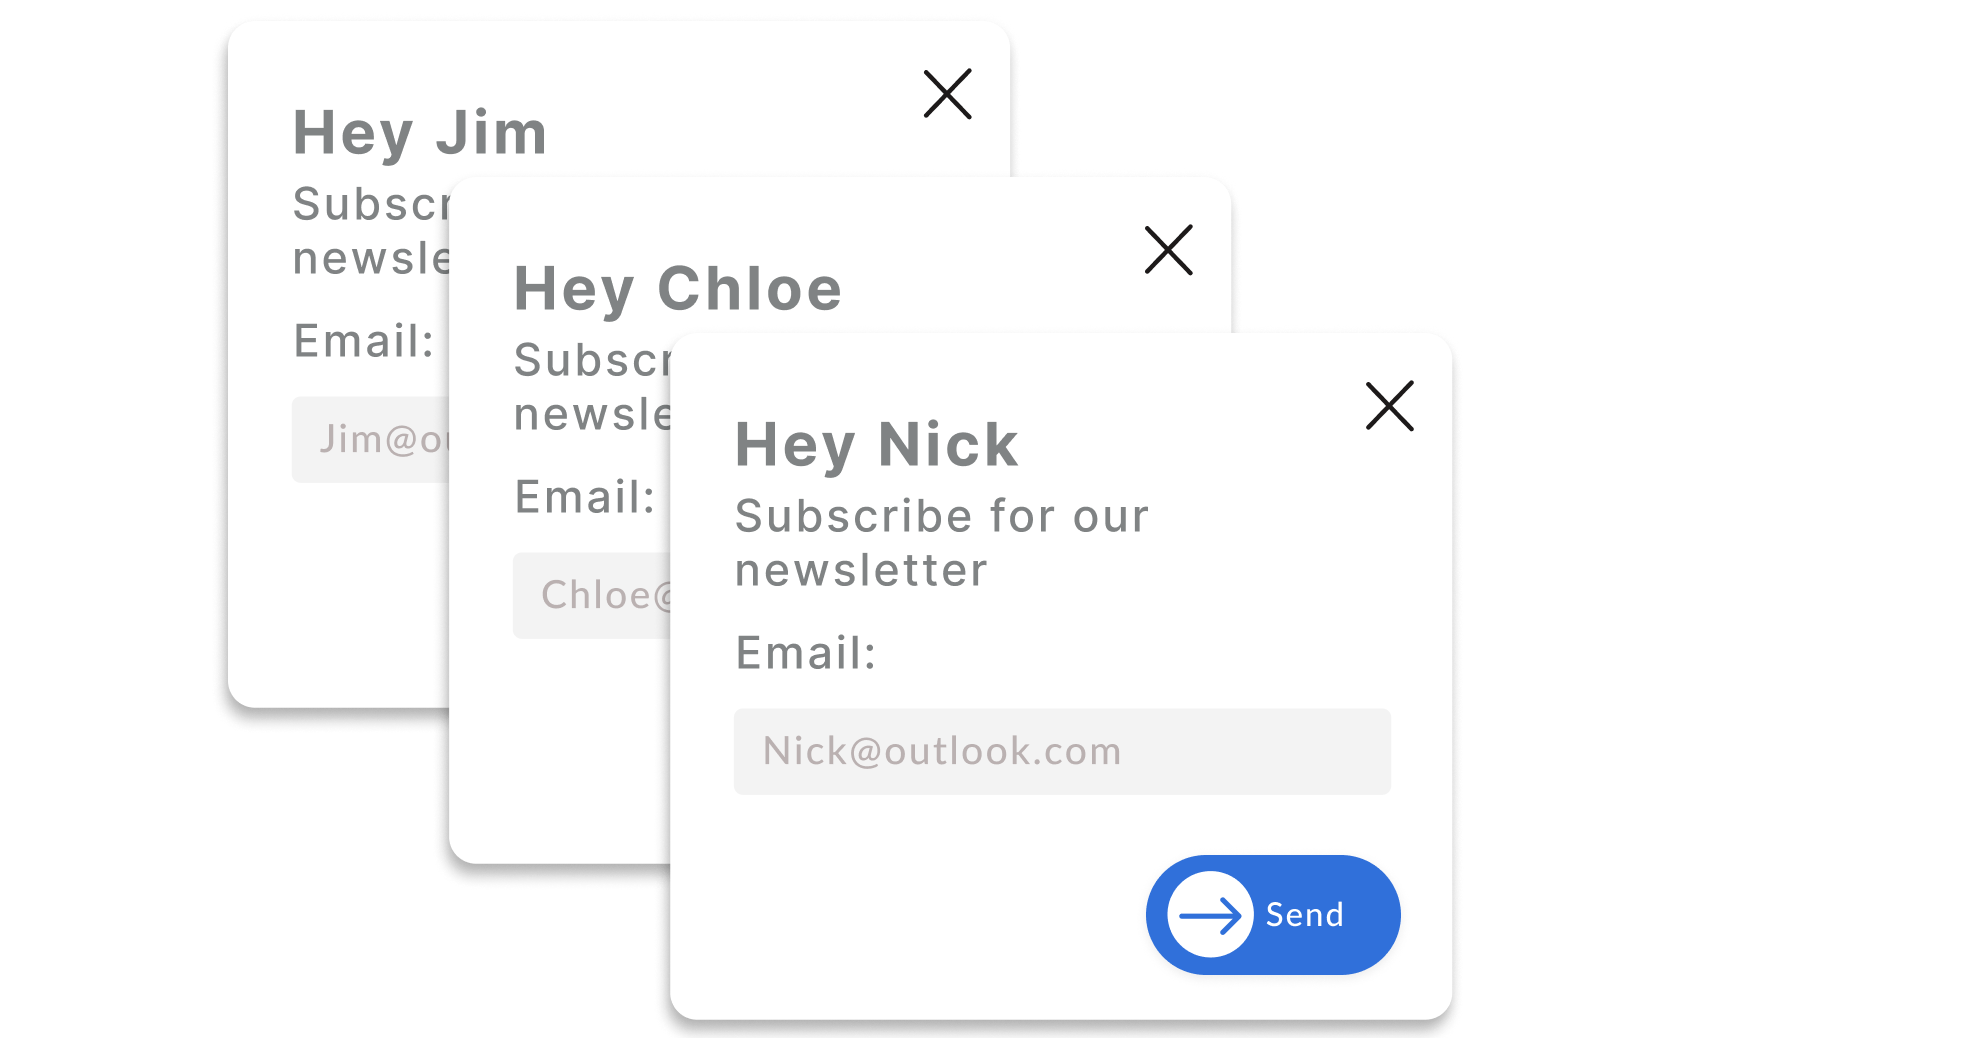Select the Hey Nick heading

[876, 445]
